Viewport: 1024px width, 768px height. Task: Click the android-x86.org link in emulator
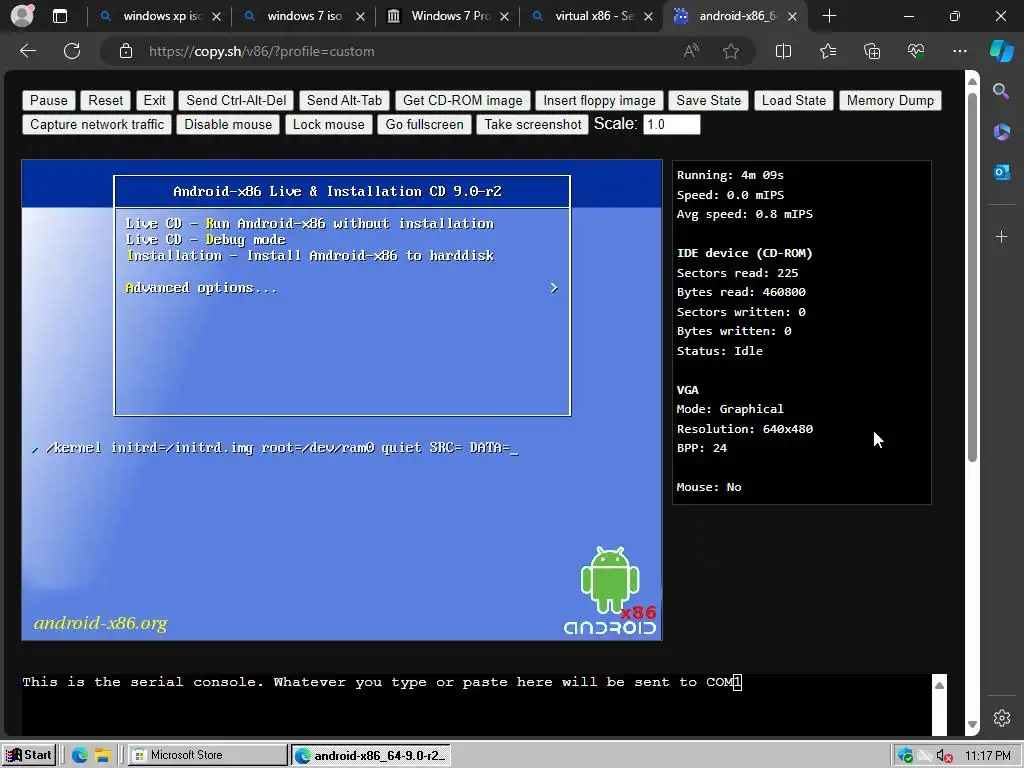click(x=101, y=624)
